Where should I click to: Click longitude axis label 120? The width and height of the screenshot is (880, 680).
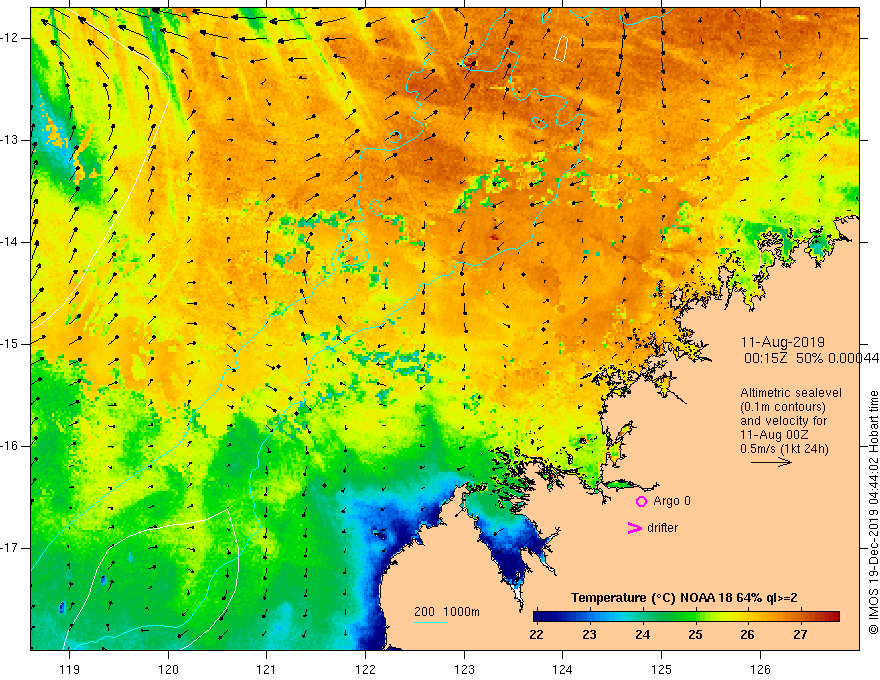click(168, 669)
